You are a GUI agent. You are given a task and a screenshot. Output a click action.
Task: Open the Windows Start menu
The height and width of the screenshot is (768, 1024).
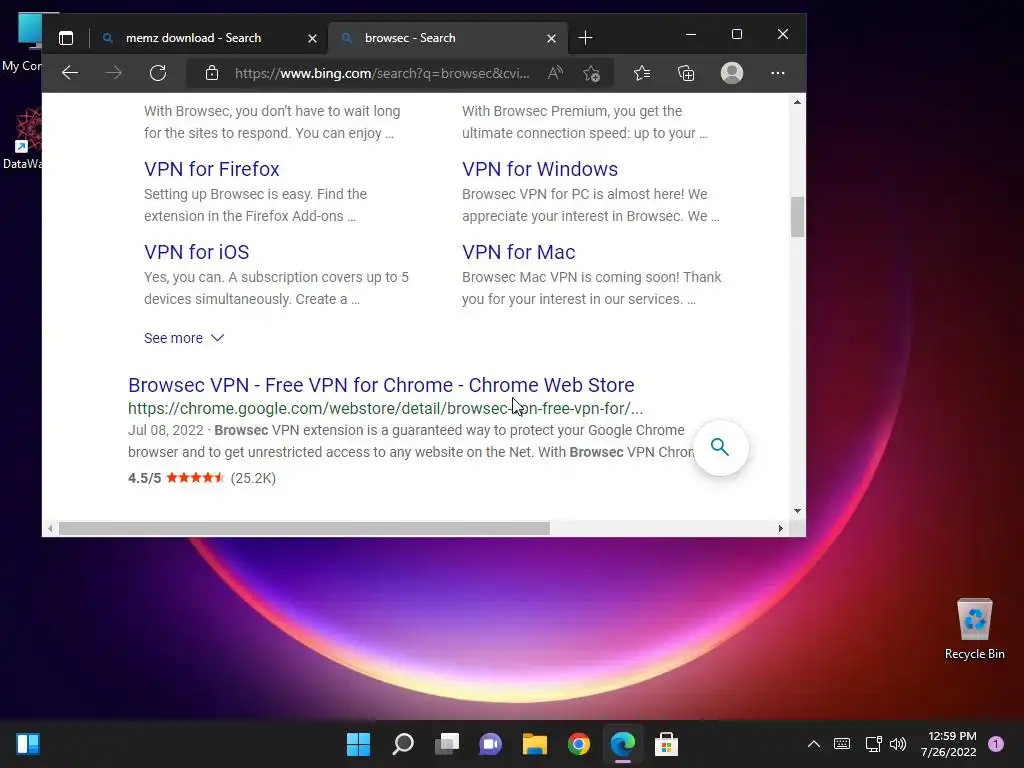[359, 744]
